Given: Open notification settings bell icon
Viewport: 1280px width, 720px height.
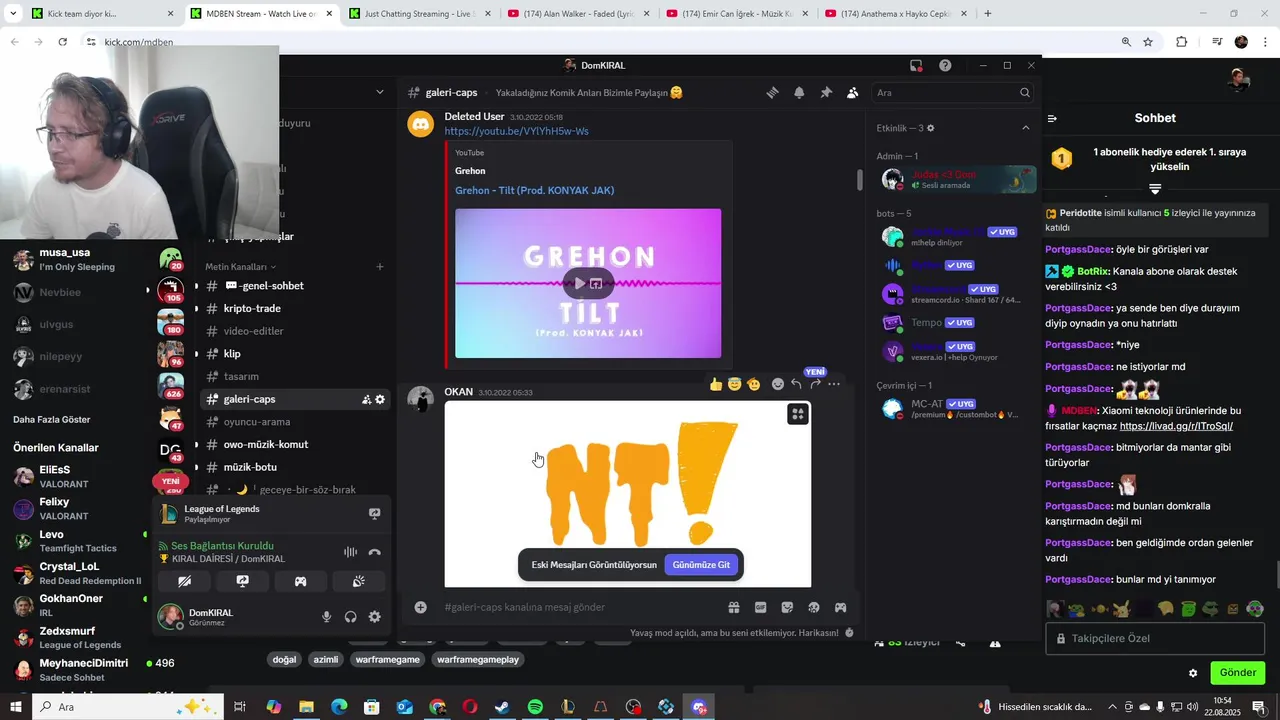Looking at the screenshot, I should click(799, 92).
